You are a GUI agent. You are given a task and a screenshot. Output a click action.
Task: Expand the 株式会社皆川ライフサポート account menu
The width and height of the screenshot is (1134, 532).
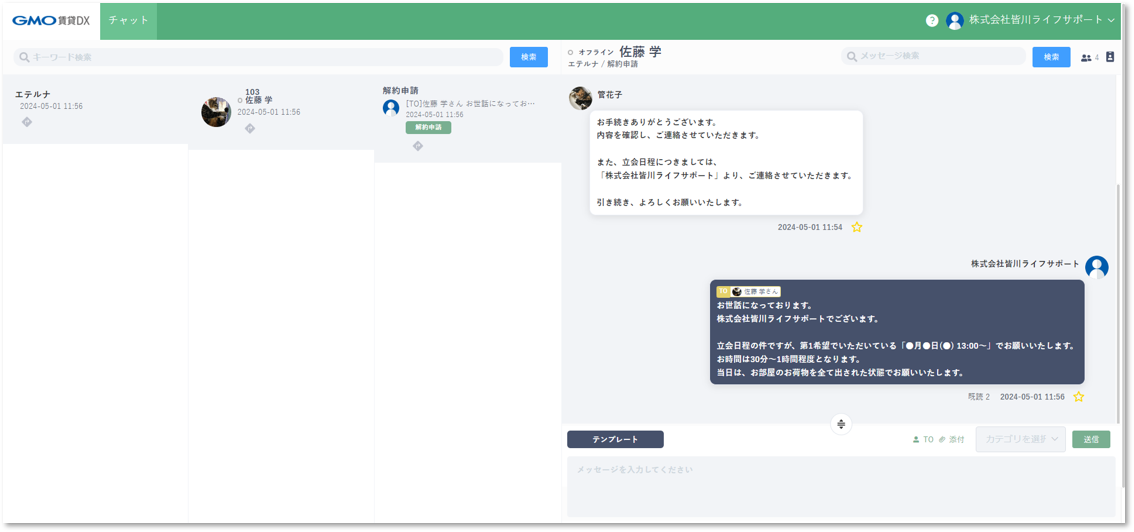coord(1042,20)
